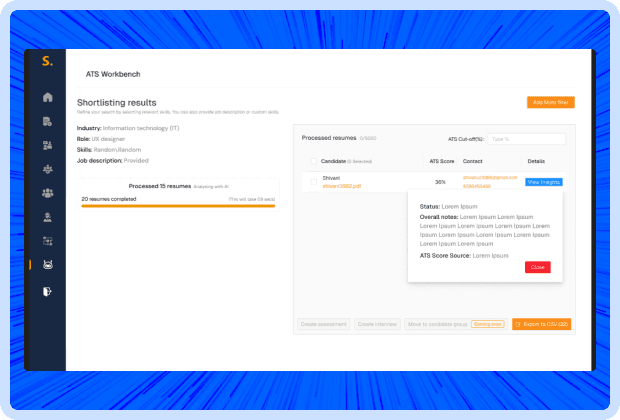Click Job description: Provided text
Image resolution: width=620 pixels, height=420 pixels.
coord(113,161)
